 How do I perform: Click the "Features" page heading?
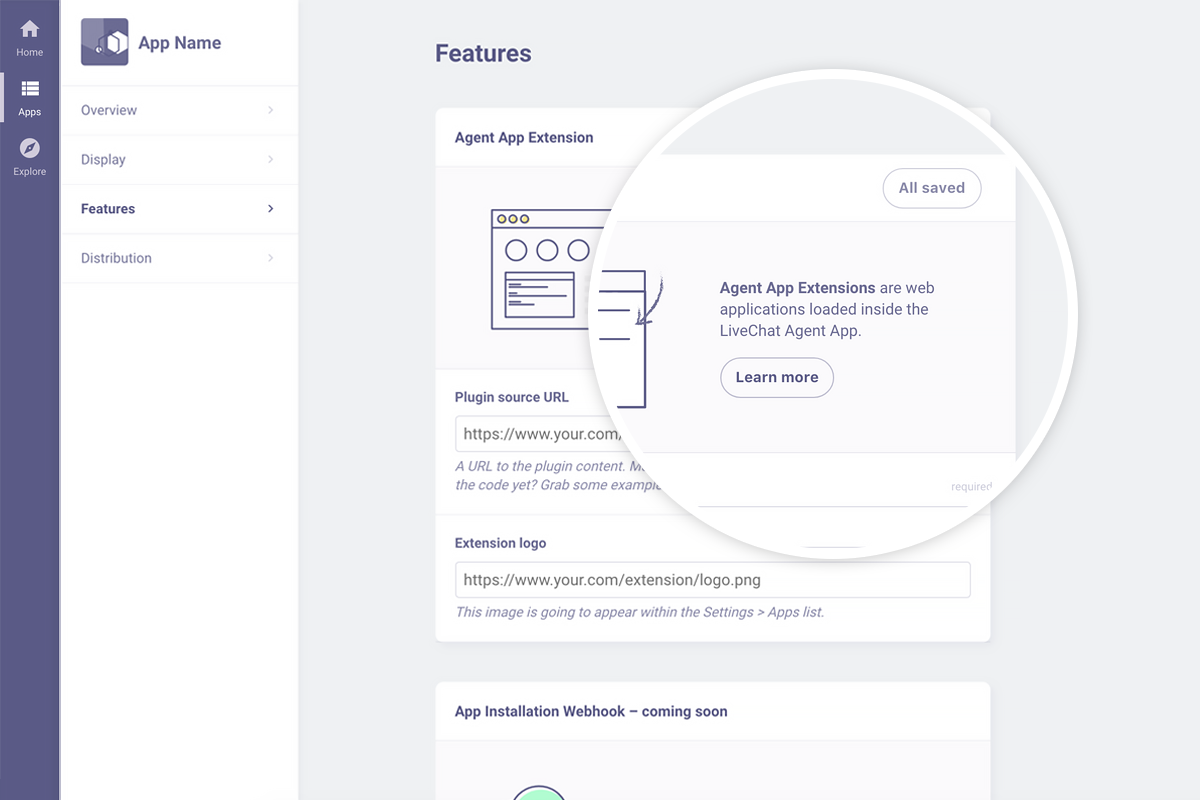tap(483, 54)
